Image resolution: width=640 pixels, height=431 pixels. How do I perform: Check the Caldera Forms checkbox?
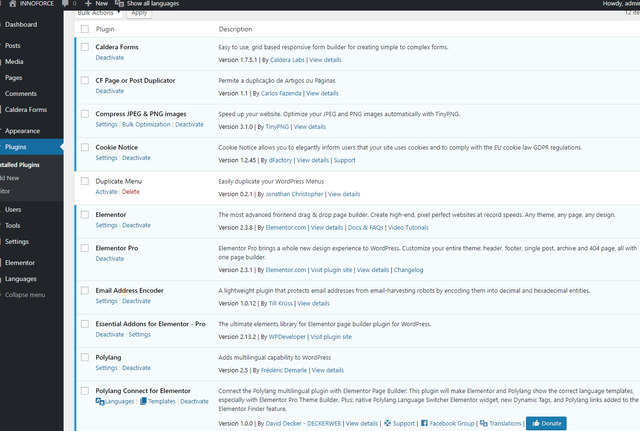tap(84, 47)
